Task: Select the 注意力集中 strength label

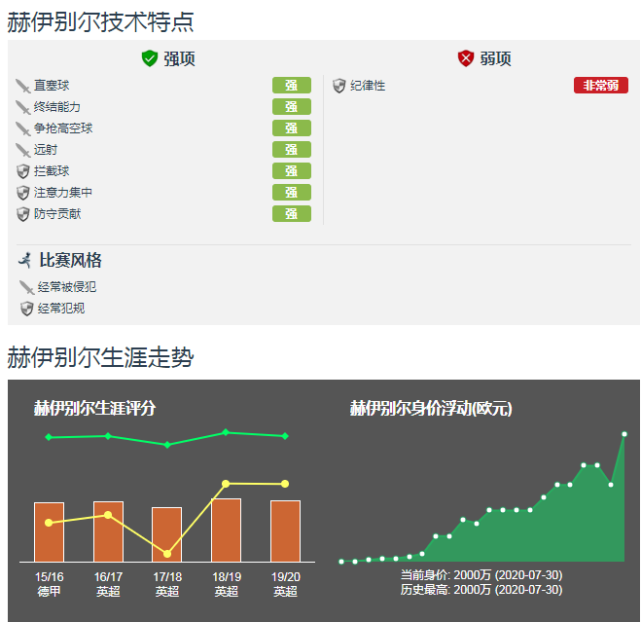Action: pos(63,192)
